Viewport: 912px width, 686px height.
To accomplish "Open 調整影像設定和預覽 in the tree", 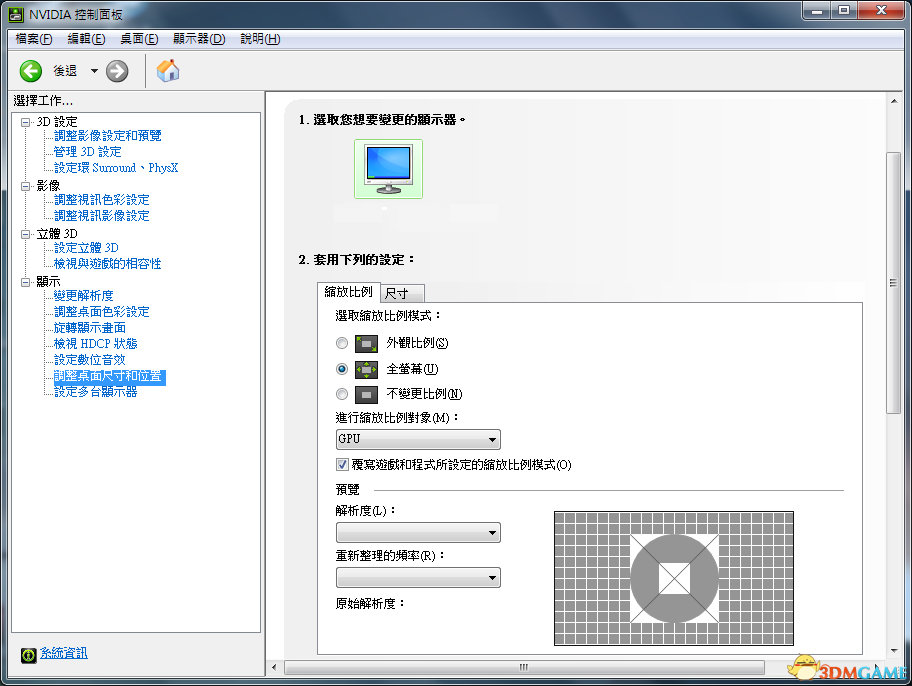I will click(108, 136).
